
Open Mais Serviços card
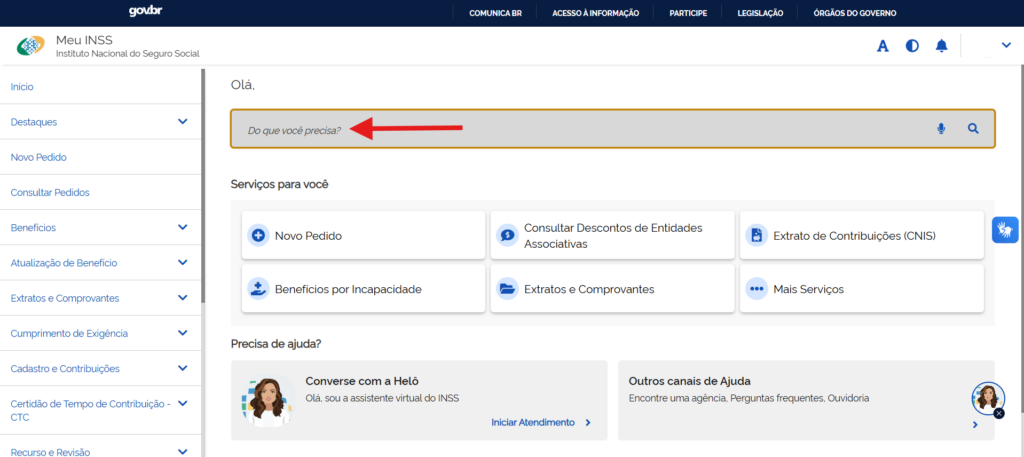coord(861,289)
